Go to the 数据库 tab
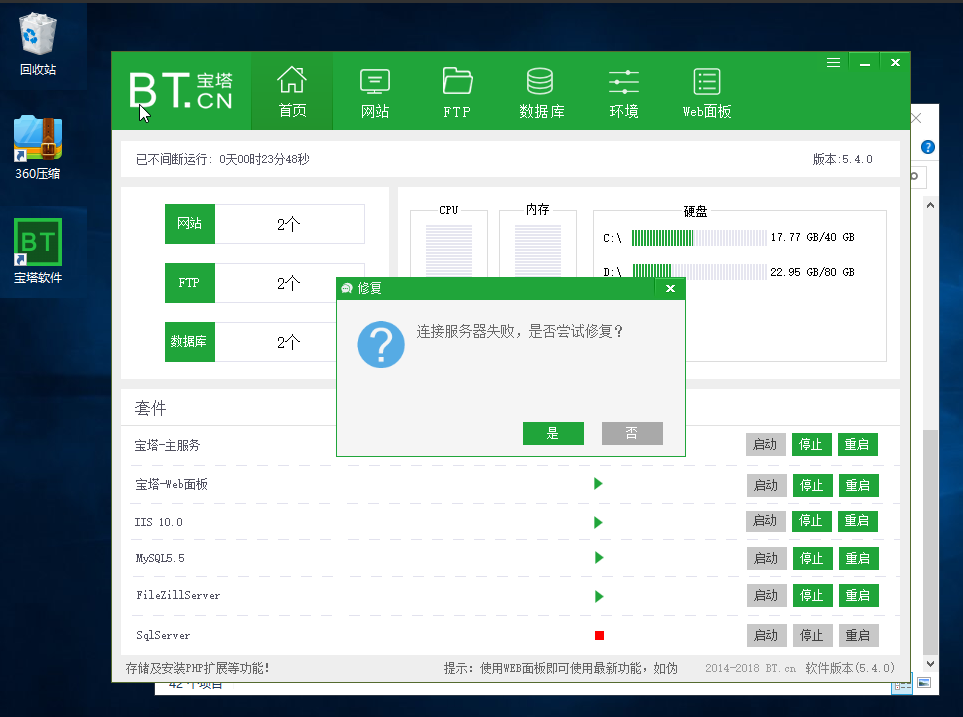Viewport: 963px width, 717px height. (x=541, y=91)
